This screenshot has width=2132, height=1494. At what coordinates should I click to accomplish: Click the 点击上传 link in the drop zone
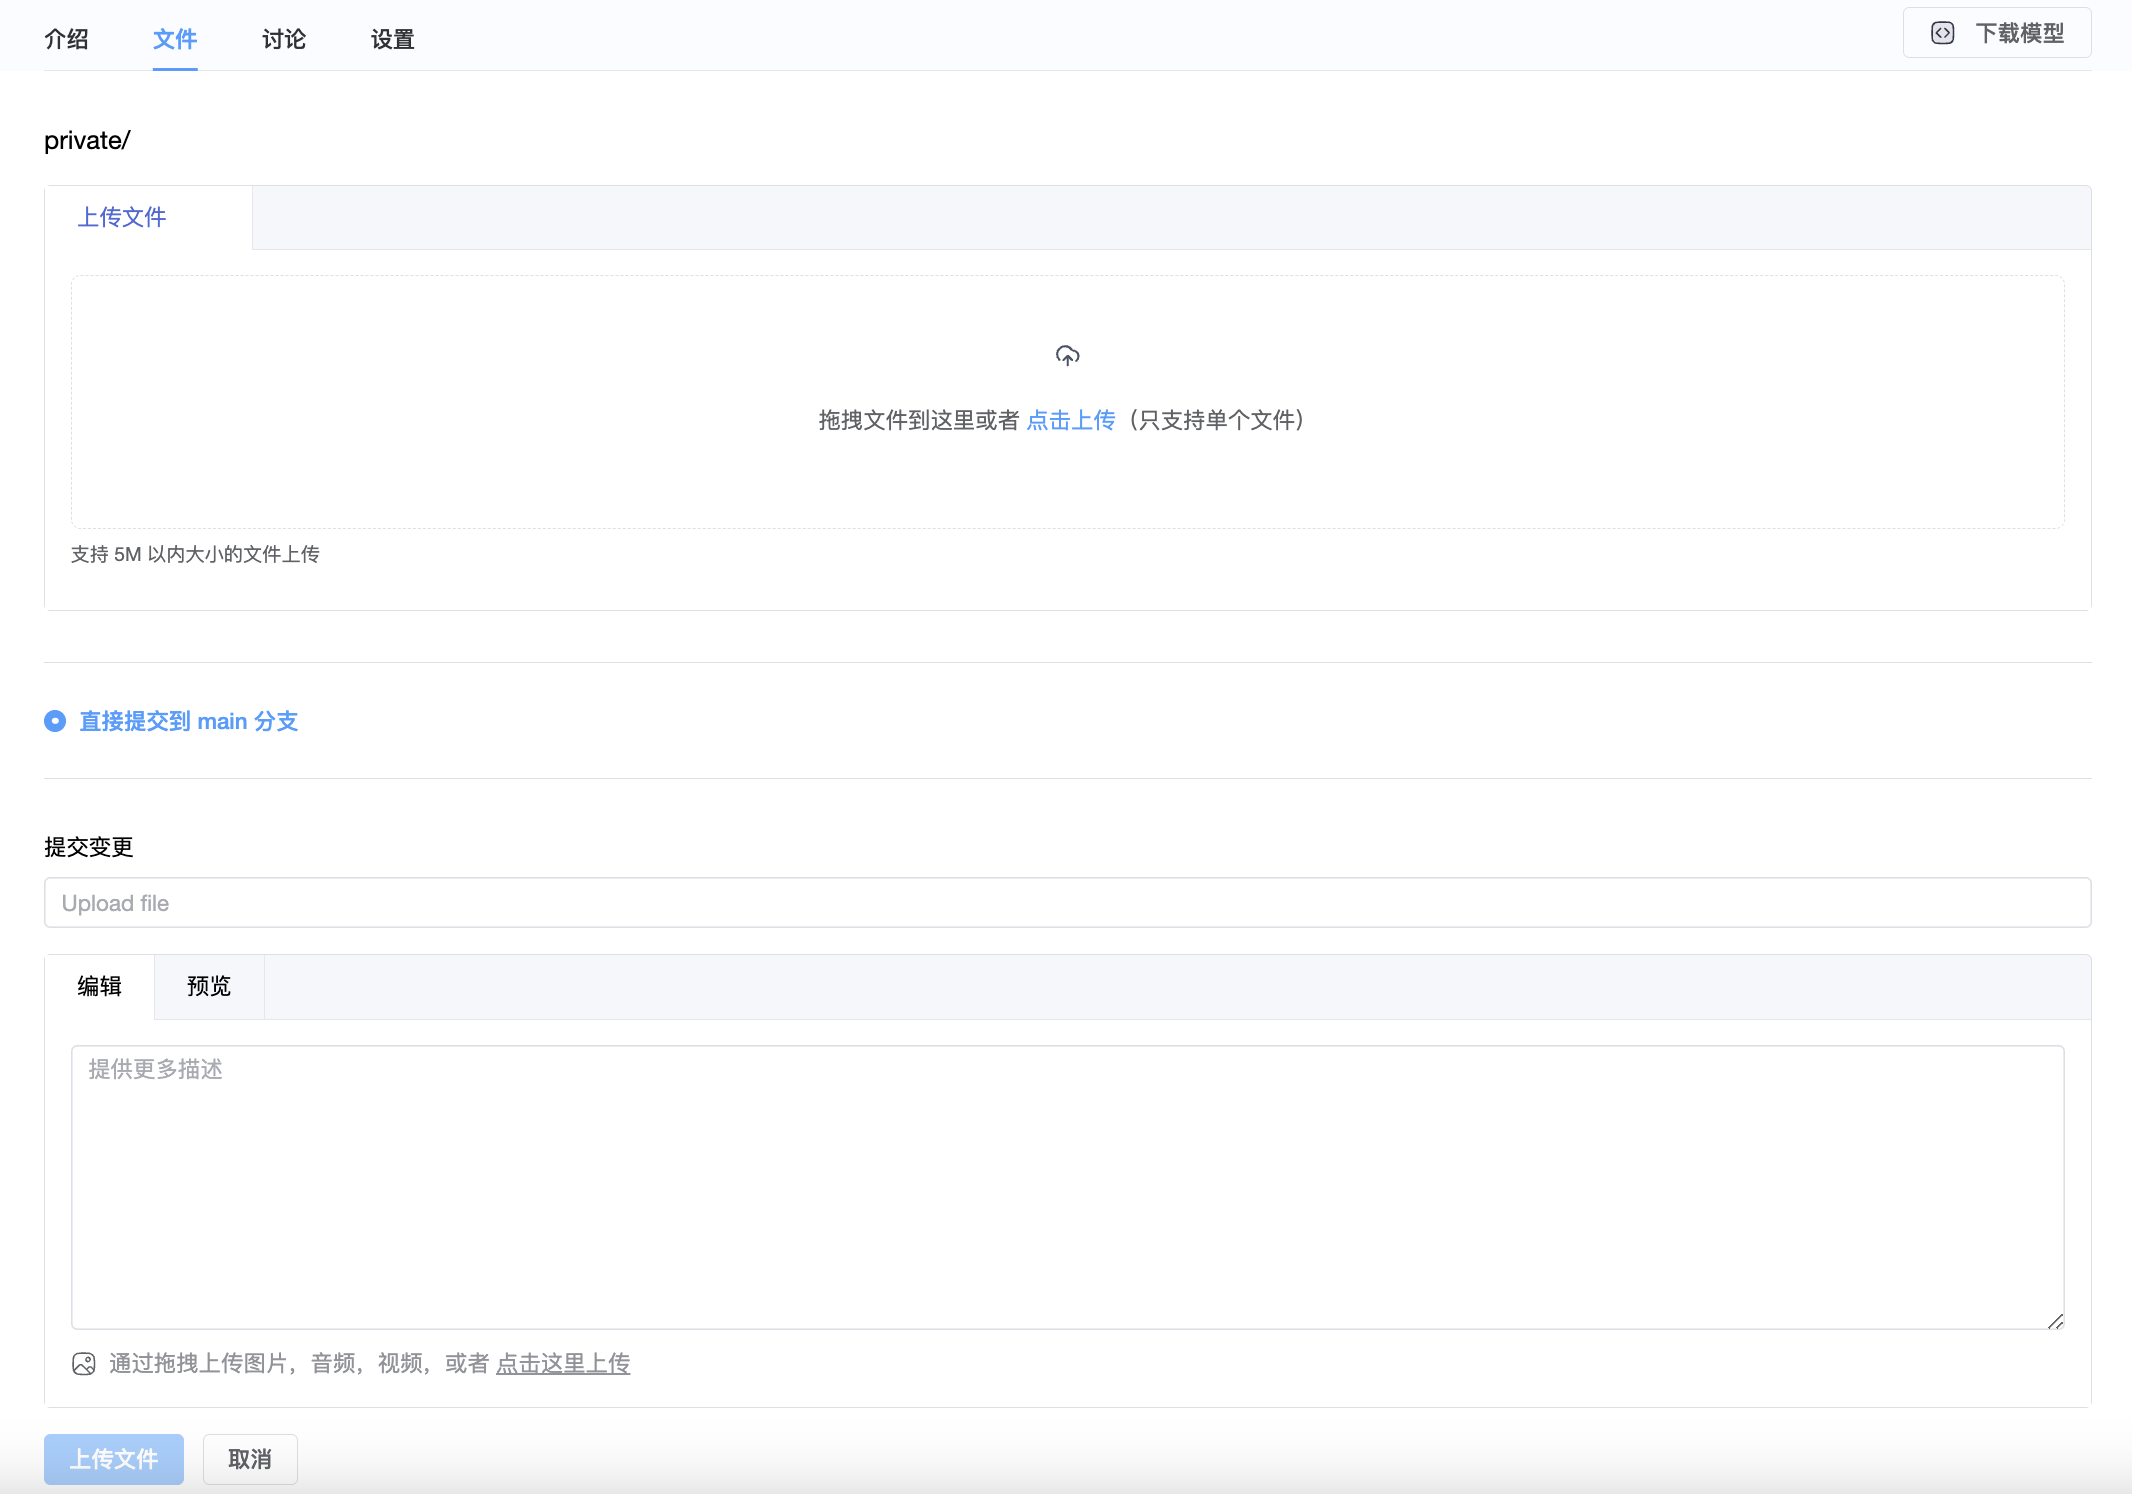(1070, 420)
